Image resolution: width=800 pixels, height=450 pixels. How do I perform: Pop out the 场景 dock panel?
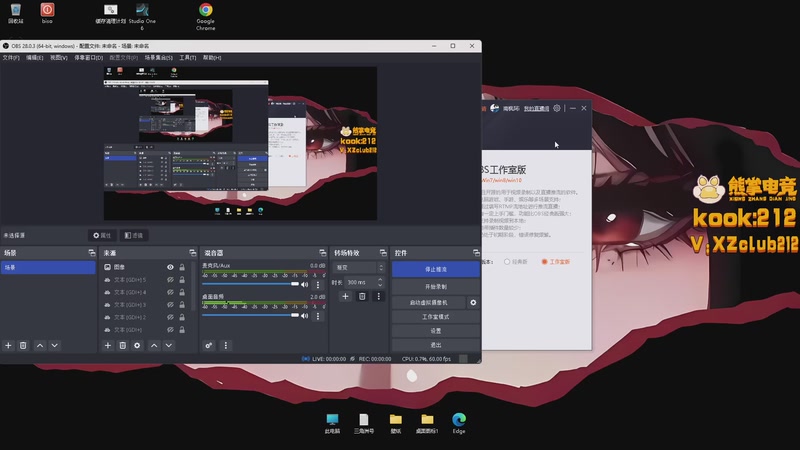(x=92, y=253)
